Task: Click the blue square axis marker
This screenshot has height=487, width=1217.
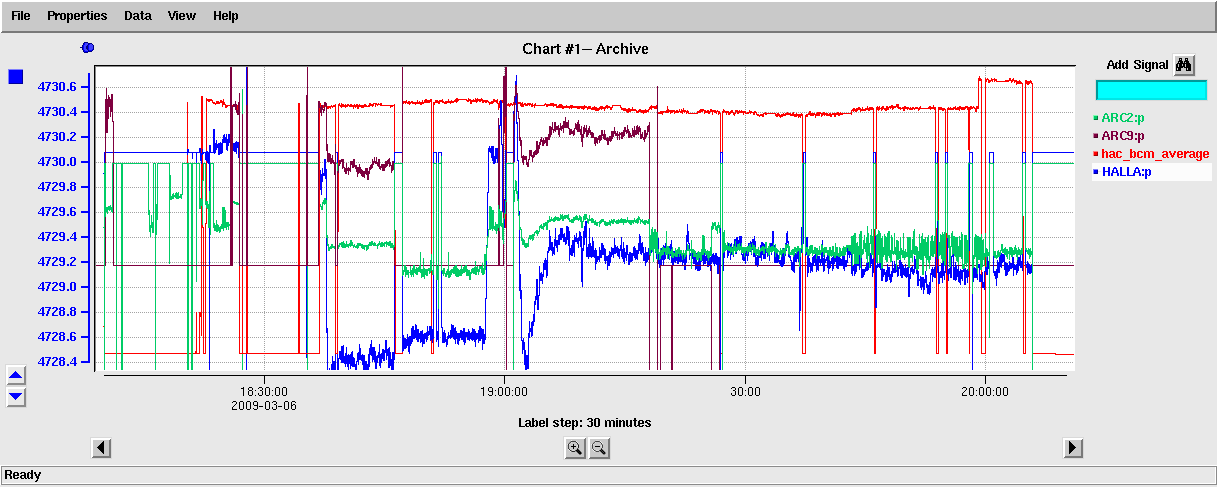Action: coord(16,77)
